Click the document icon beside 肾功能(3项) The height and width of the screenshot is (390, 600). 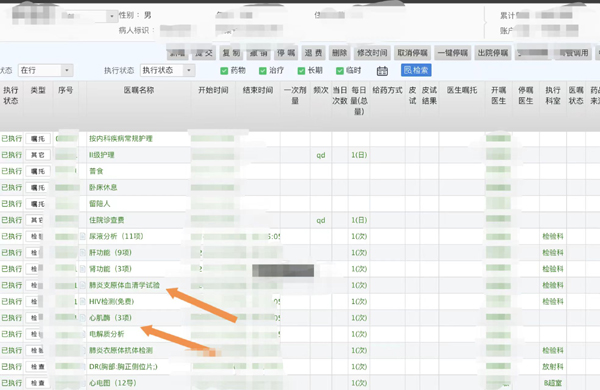pyautogui.click(x=83, y=269)
